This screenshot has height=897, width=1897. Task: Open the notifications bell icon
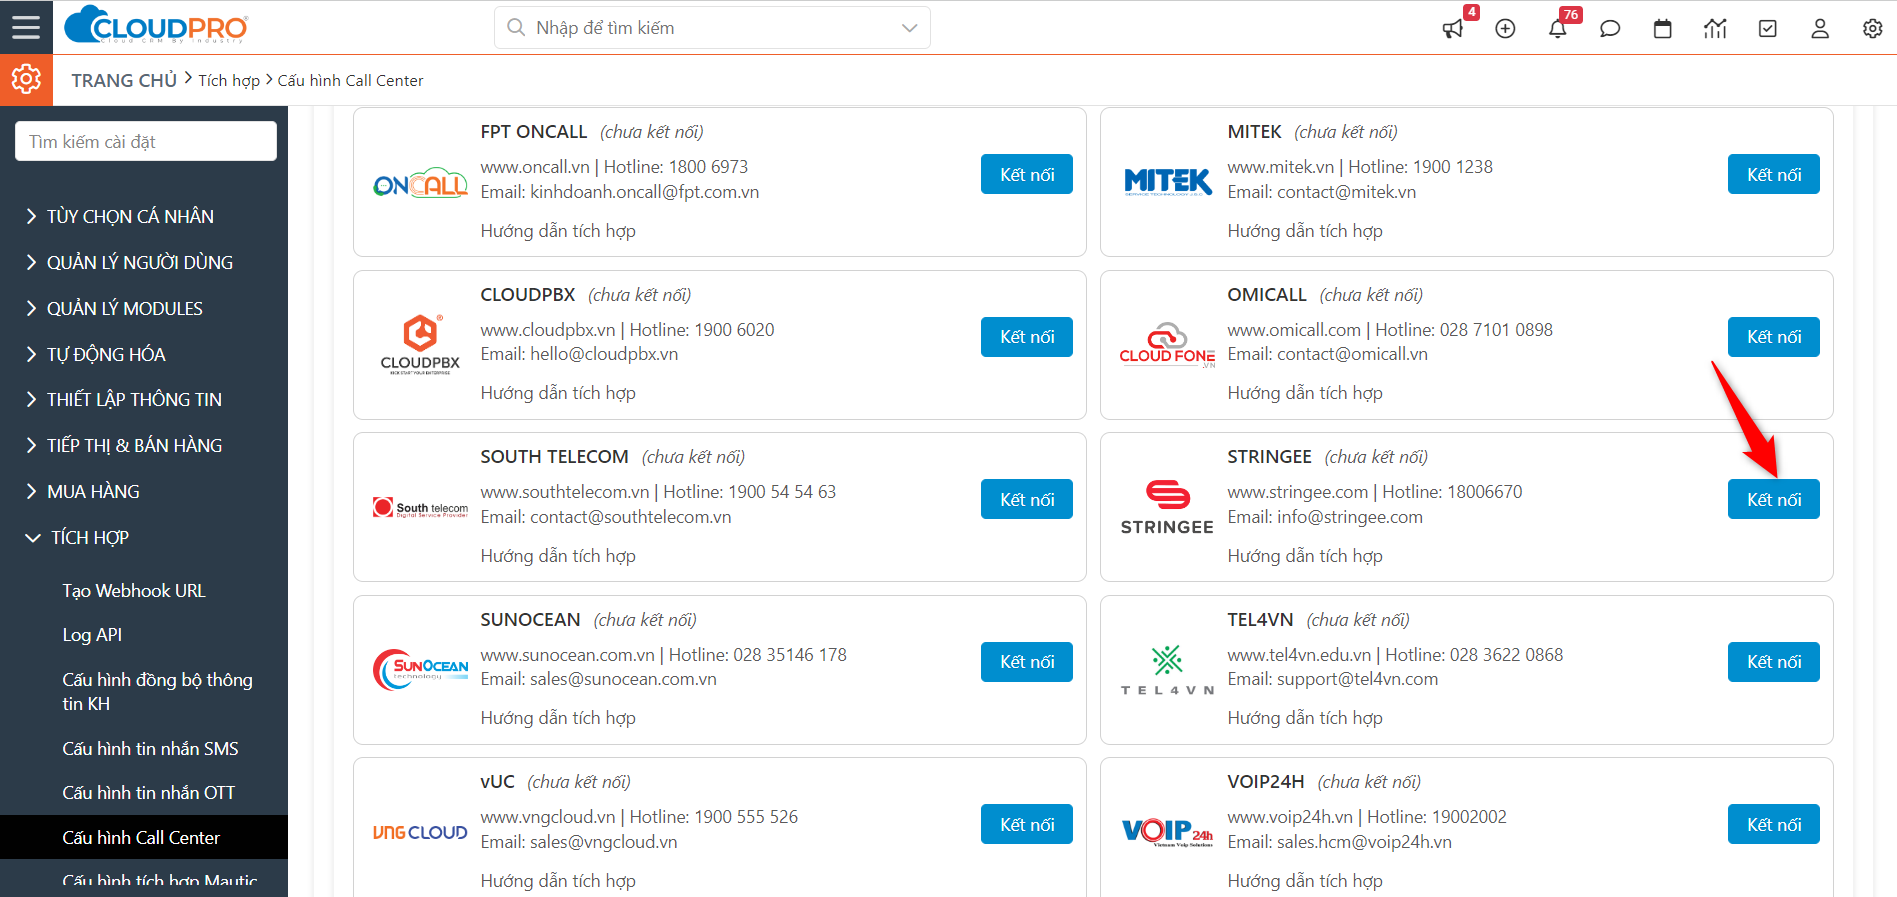click(1558, 29)
